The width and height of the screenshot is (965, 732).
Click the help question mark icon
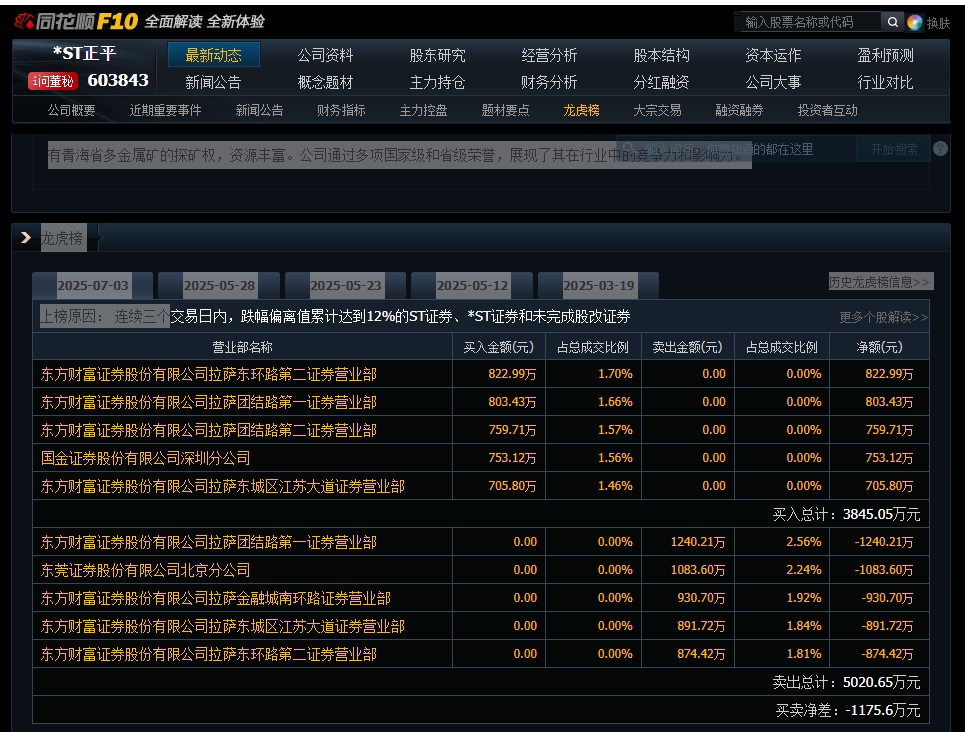click(940, 148)
